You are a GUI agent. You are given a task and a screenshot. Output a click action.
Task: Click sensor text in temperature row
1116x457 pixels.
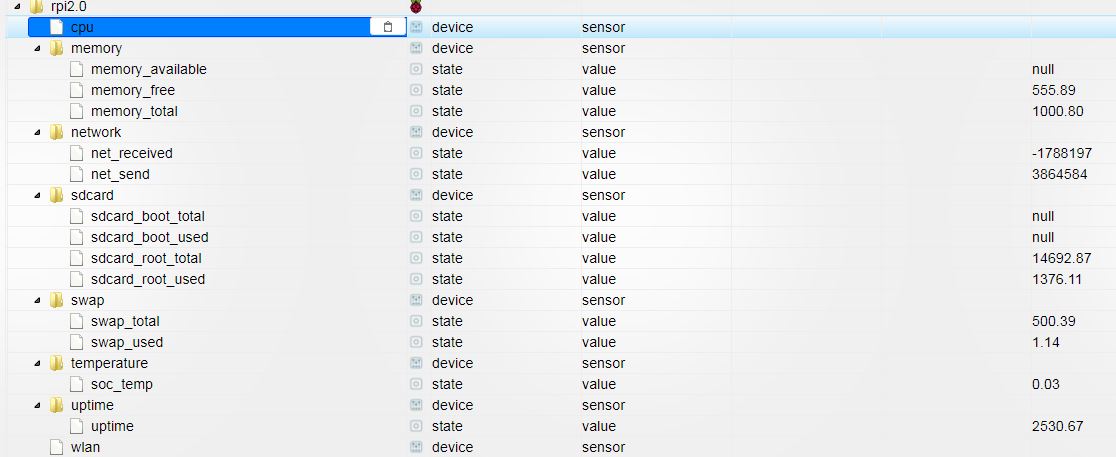point(604,364)
